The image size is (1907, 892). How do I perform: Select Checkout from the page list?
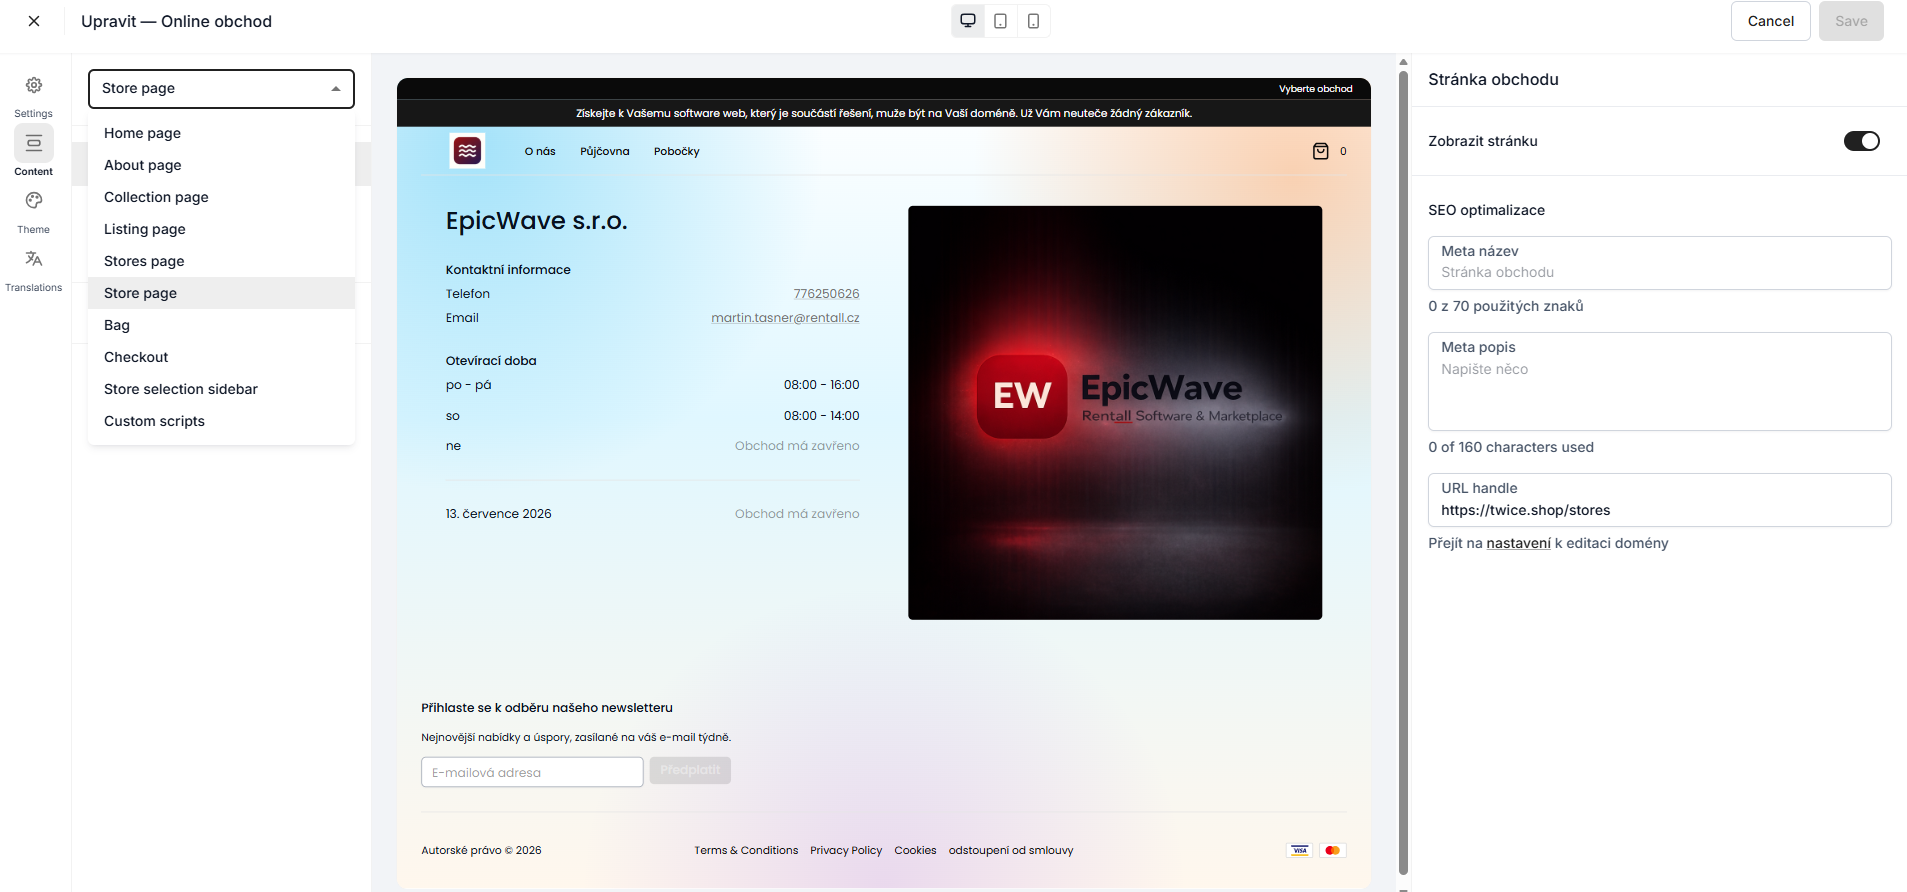(x=221, y=357)
